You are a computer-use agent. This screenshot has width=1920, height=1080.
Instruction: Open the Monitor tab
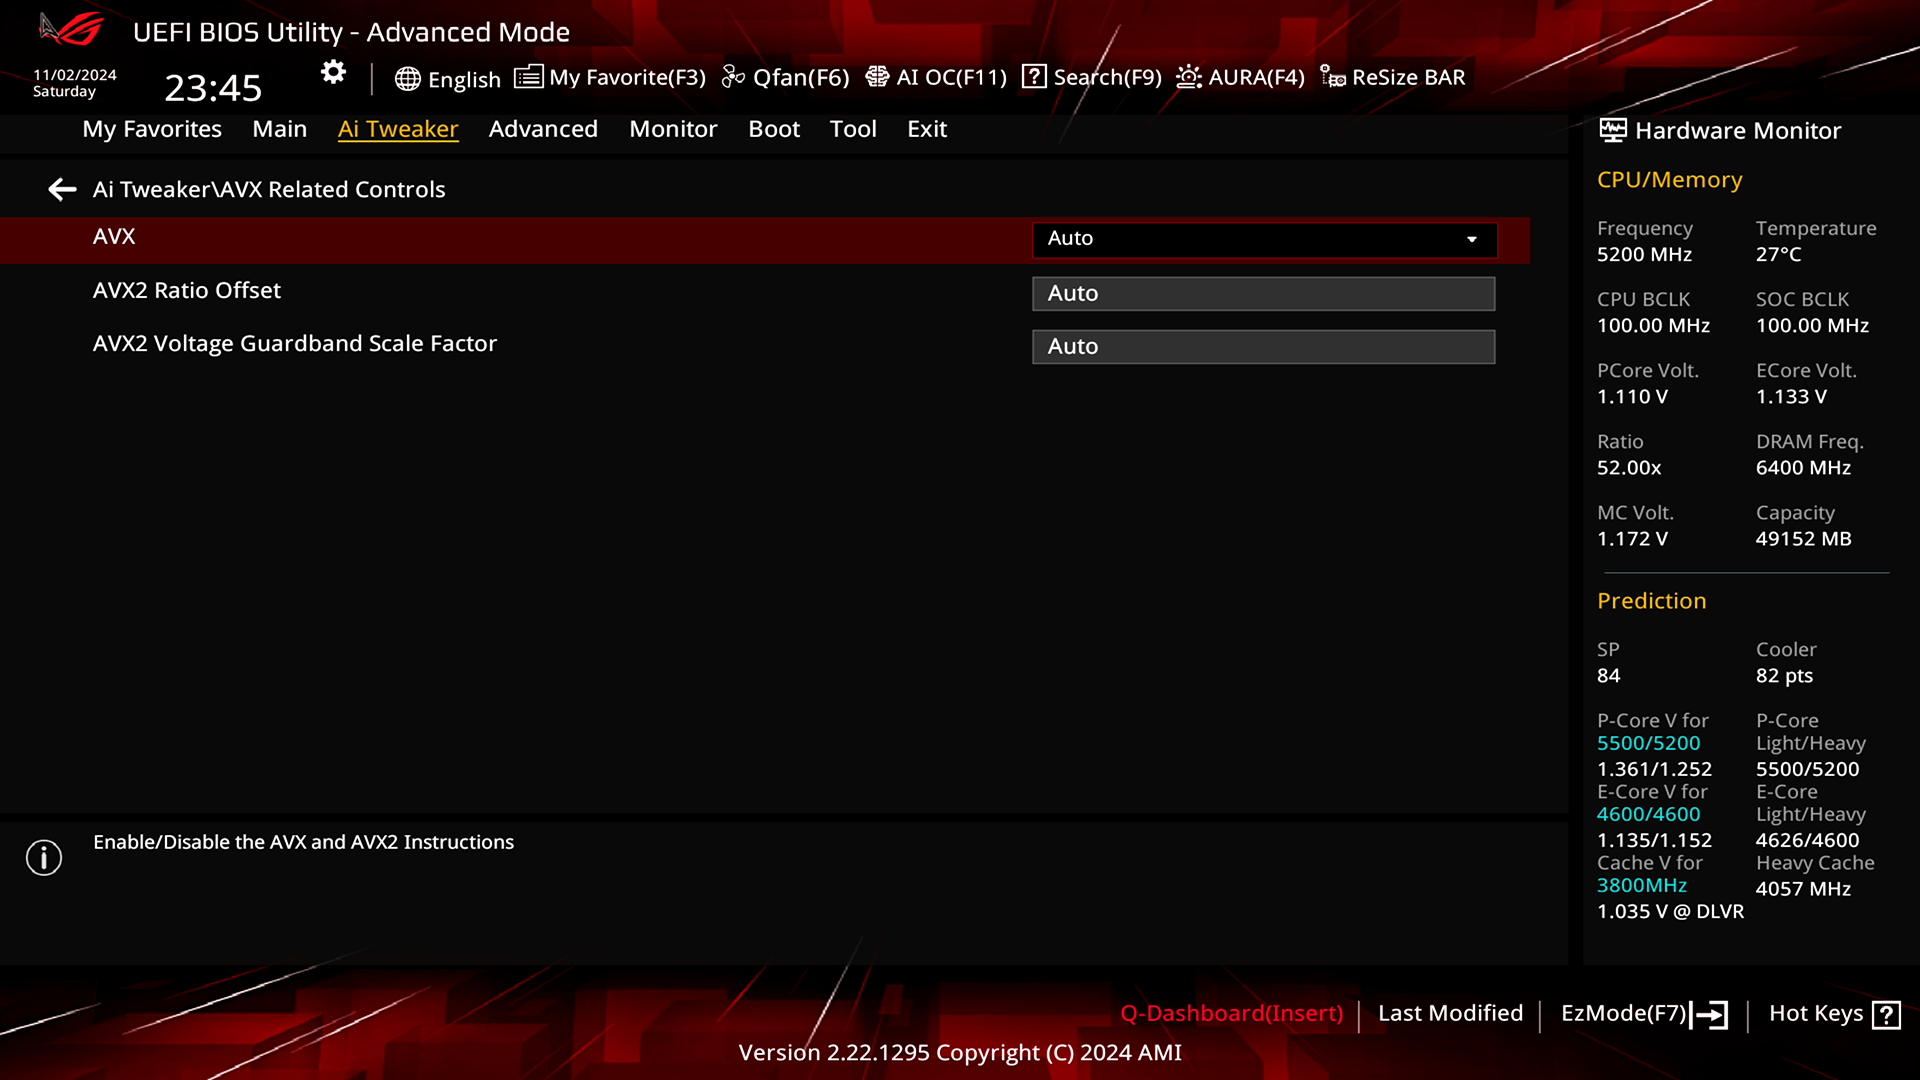(x=673, y=129)
